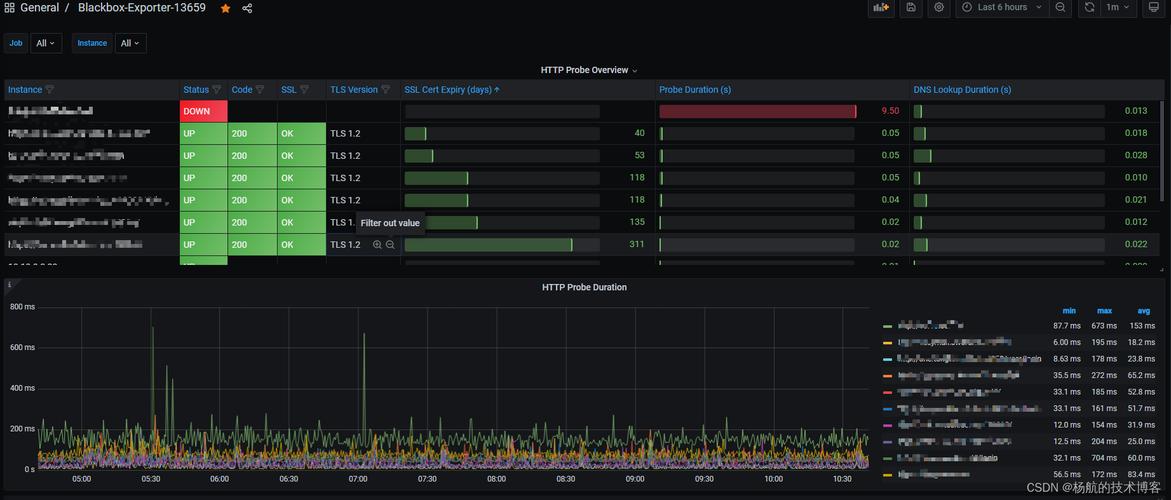Click the share dashboard icon

point(247,8)
